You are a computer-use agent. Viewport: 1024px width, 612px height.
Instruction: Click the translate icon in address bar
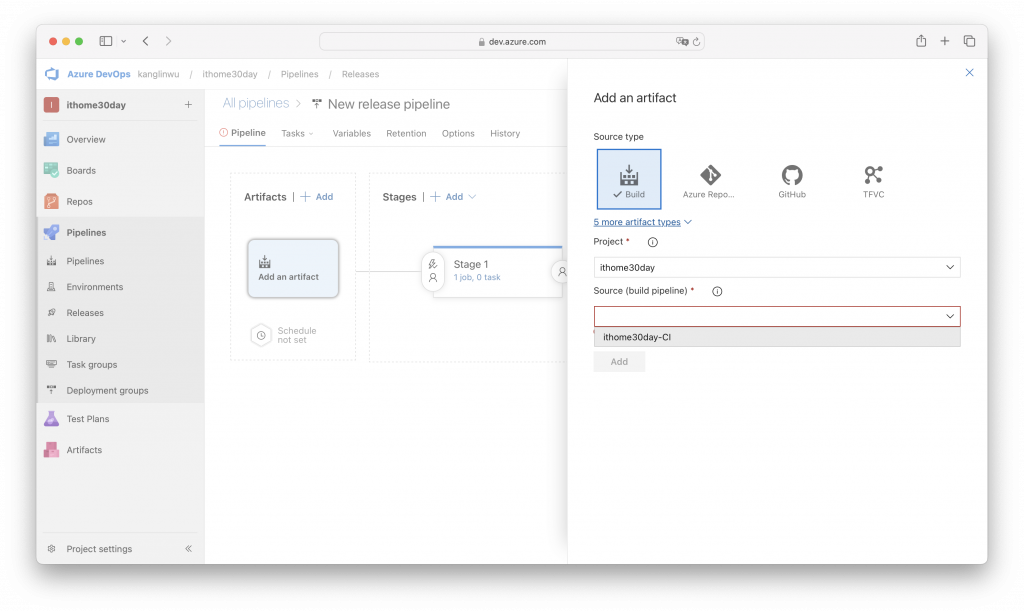(x=682, y=41)
